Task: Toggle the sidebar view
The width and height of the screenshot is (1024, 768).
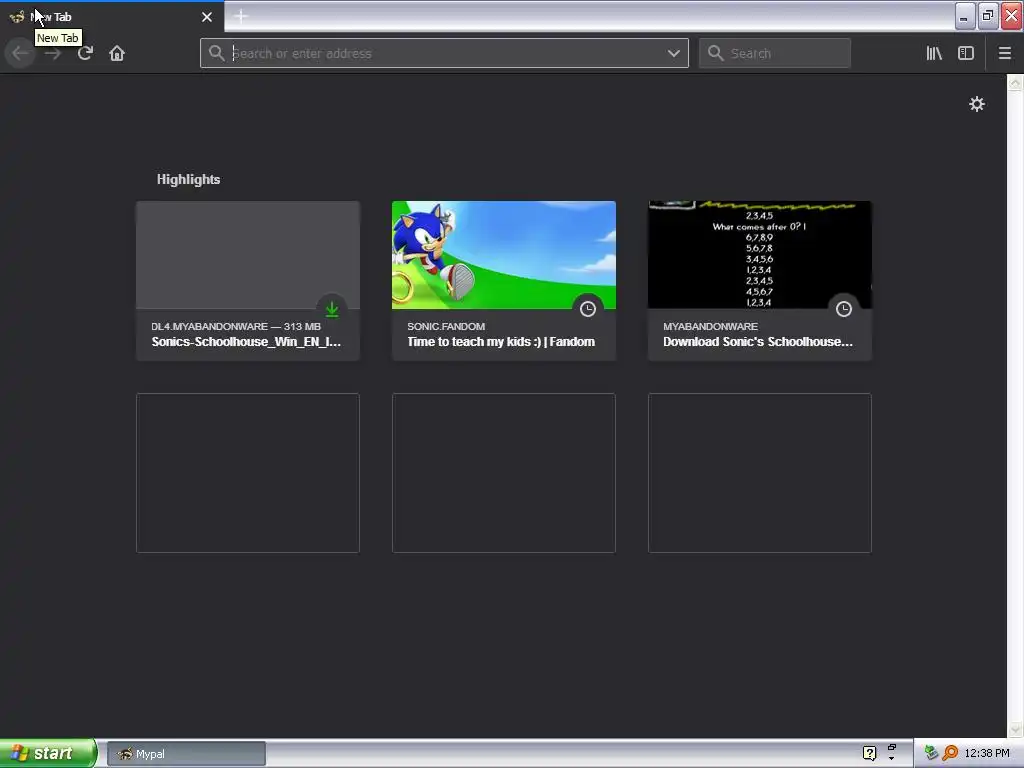Action: click(x=966, y=54)
